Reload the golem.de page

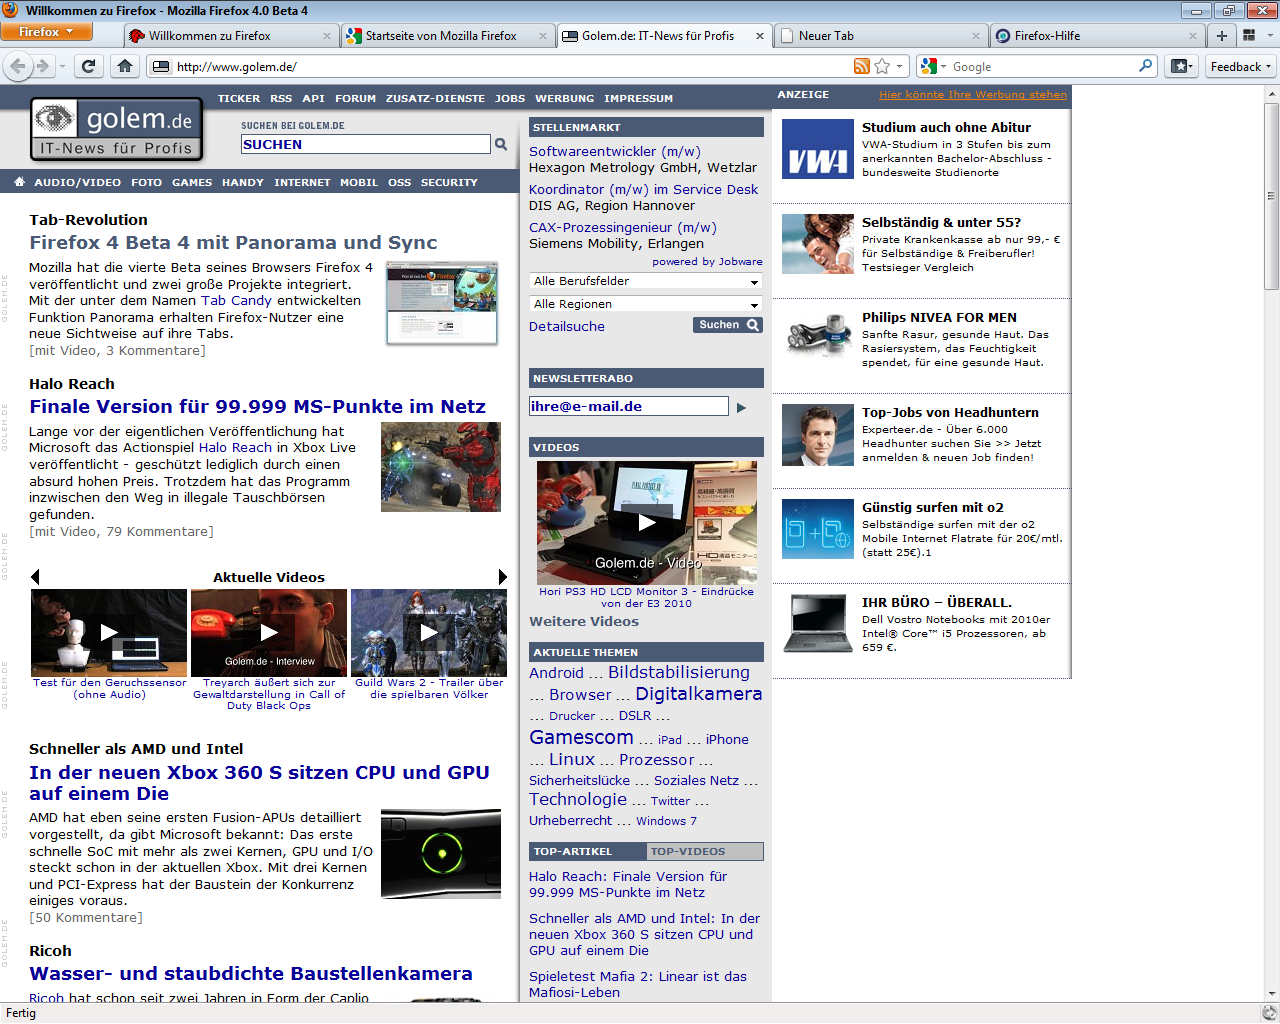[88, 66]
